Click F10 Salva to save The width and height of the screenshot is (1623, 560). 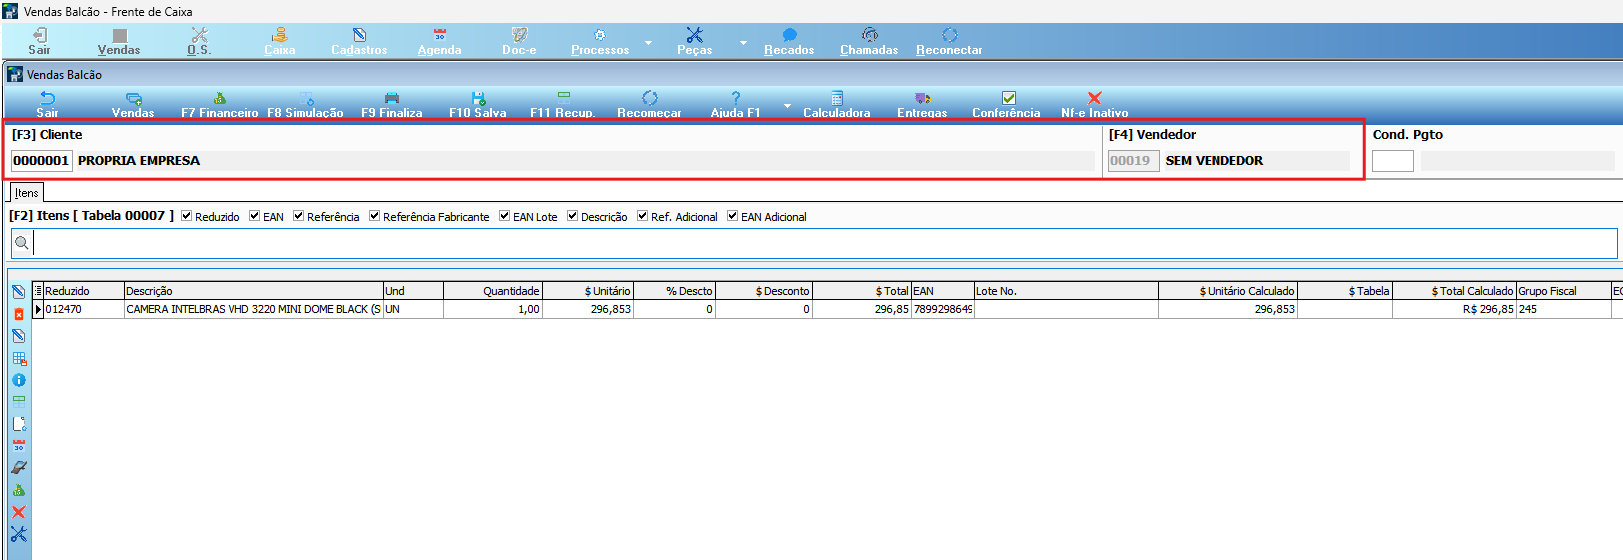pyautogui.click(x=477, y=104)
